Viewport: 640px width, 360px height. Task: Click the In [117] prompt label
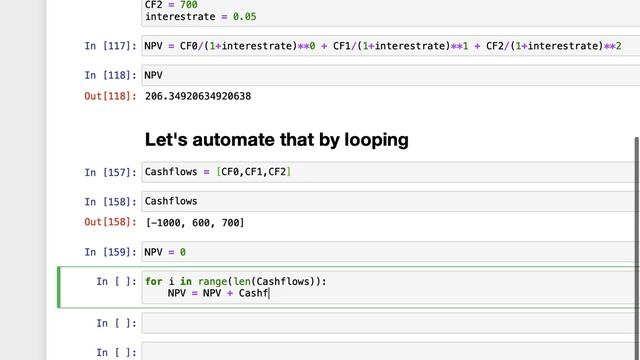click(110, 46)
